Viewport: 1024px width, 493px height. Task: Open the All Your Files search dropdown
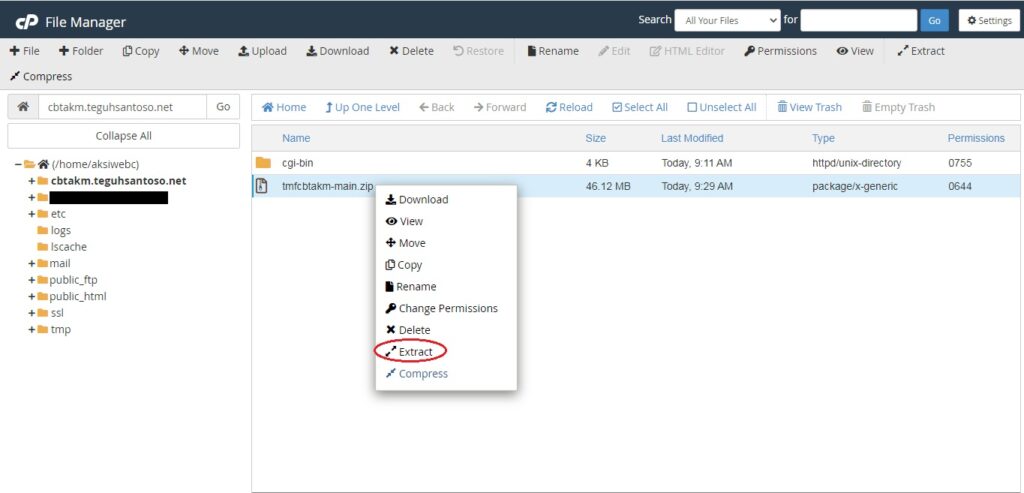pos(727,20)
